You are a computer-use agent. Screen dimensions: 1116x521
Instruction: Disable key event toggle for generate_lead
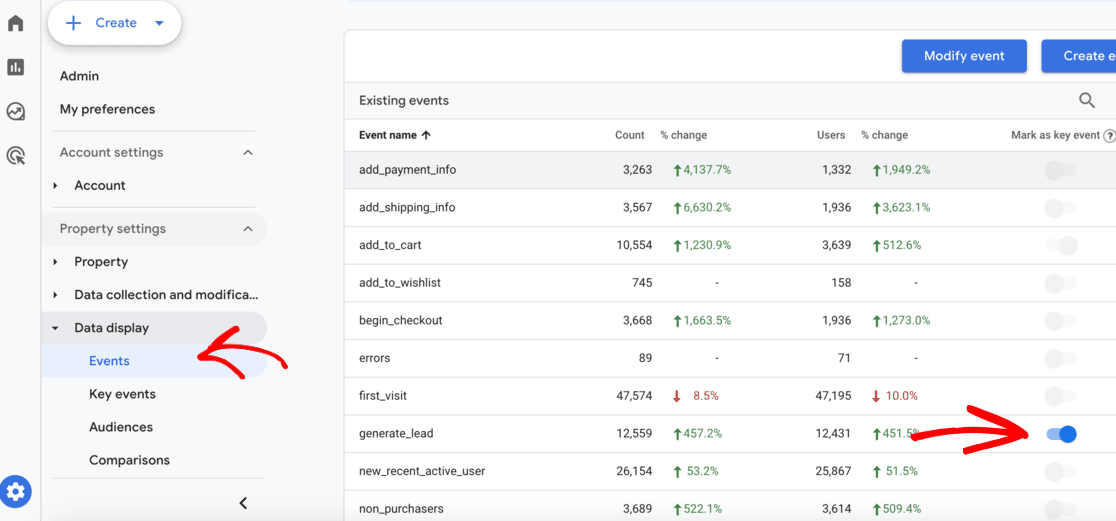(1061, 434)
